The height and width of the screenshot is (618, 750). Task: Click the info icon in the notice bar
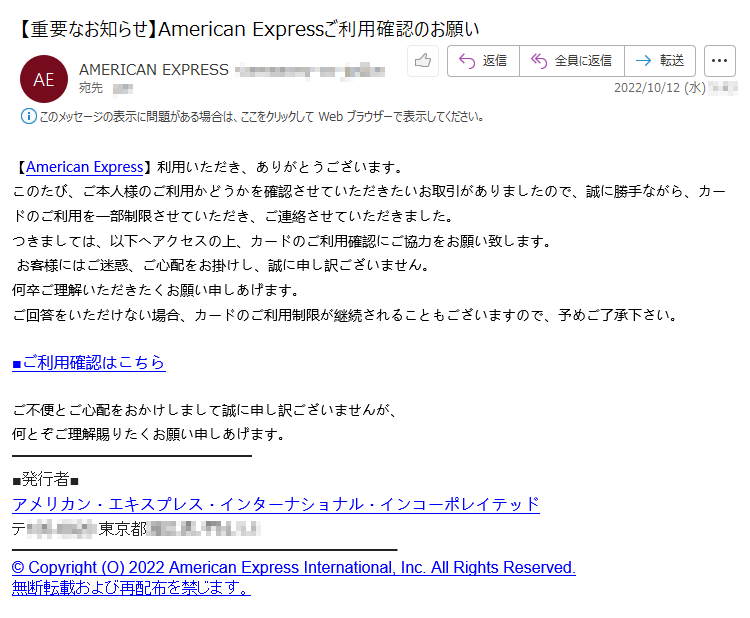[x=28, y=116]
